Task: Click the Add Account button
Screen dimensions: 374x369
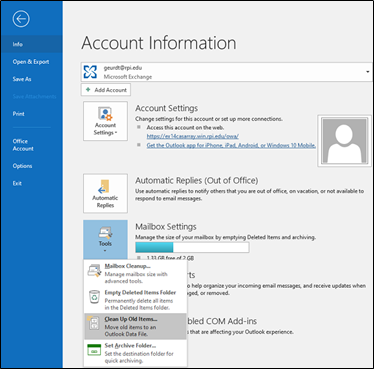Action: point(106,90)
